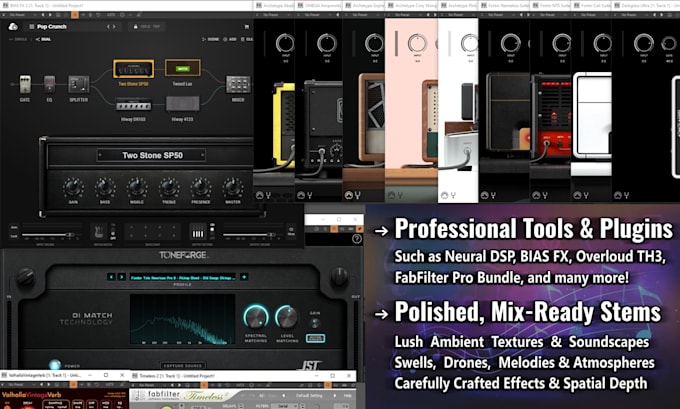Open No Preset dropdown in BIAS FX window
The image size is (680, 409).
(x=16, y=15)
